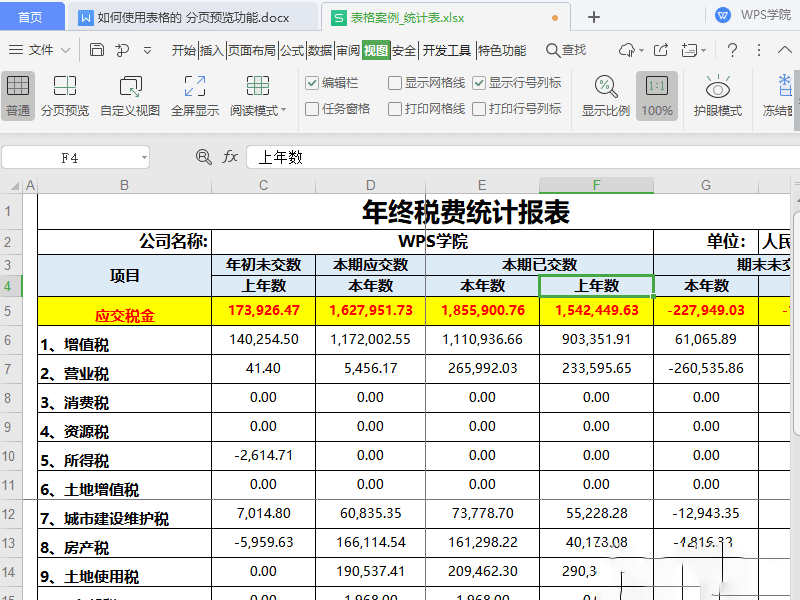The height and width of the screenshot is (600, 800).
Task: Click the Freeze Panes (冻结) icon
Action: pos(784,86)
